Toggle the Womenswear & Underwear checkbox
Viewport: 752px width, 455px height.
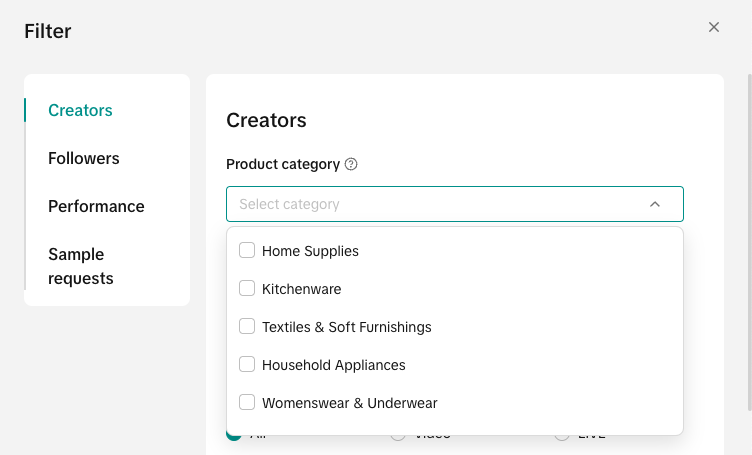coord(247,403)
